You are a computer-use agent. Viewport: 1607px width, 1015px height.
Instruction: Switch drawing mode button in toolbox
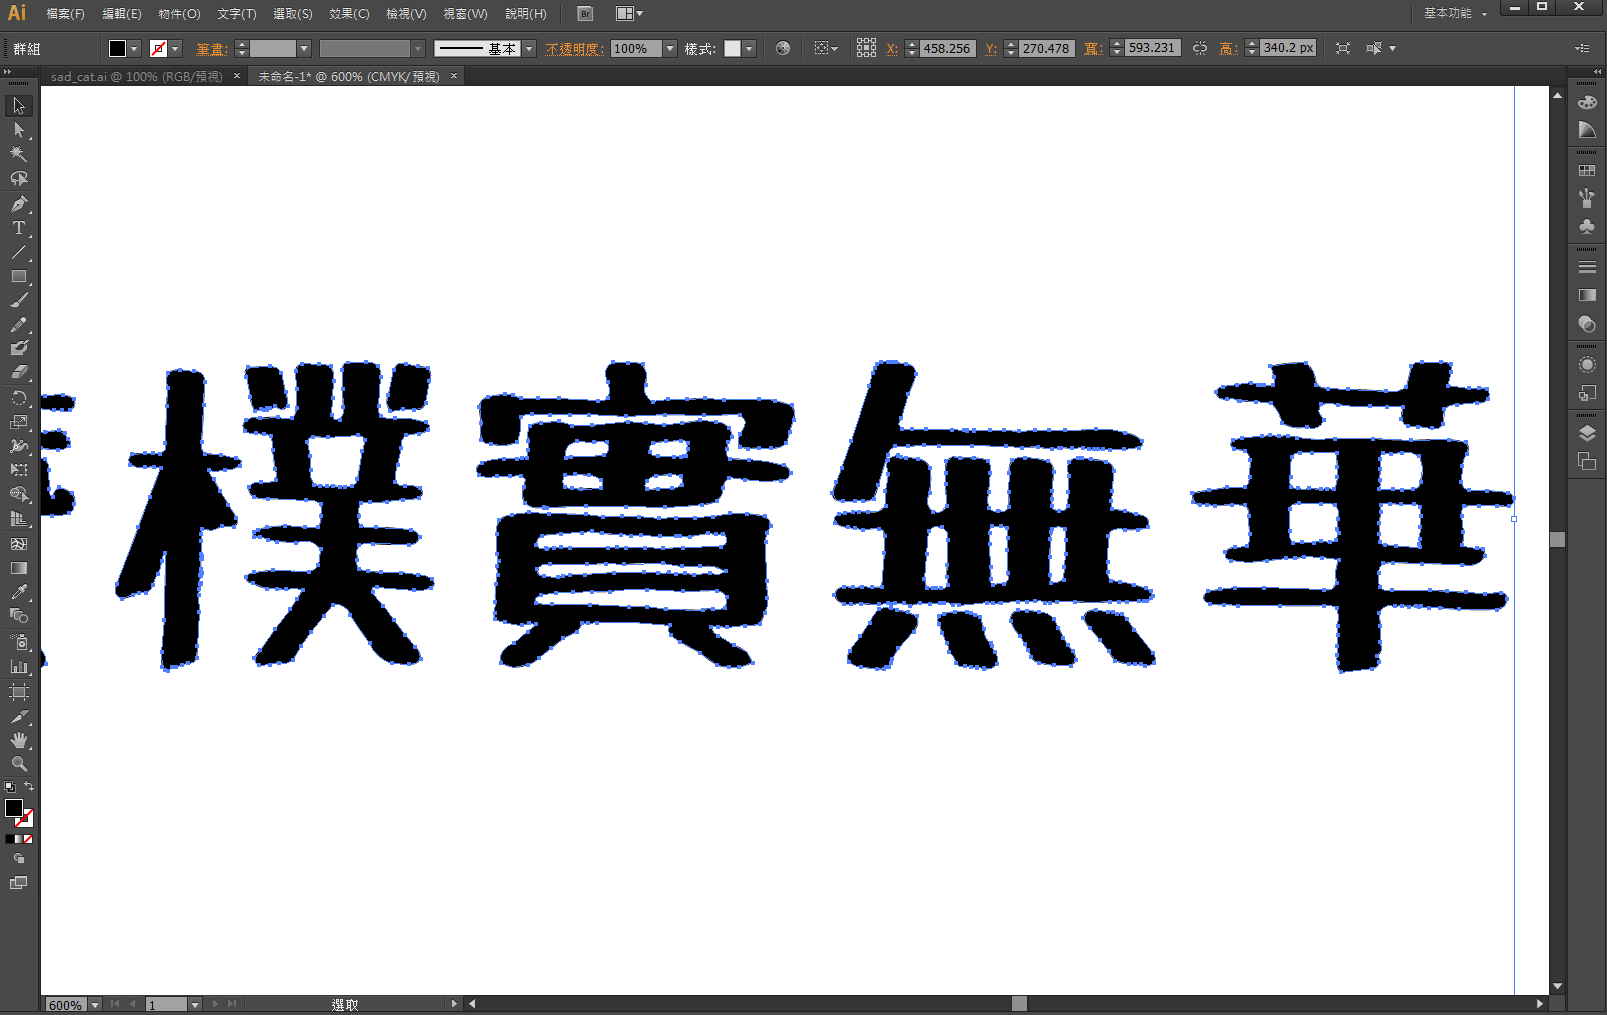pos(18,859)
